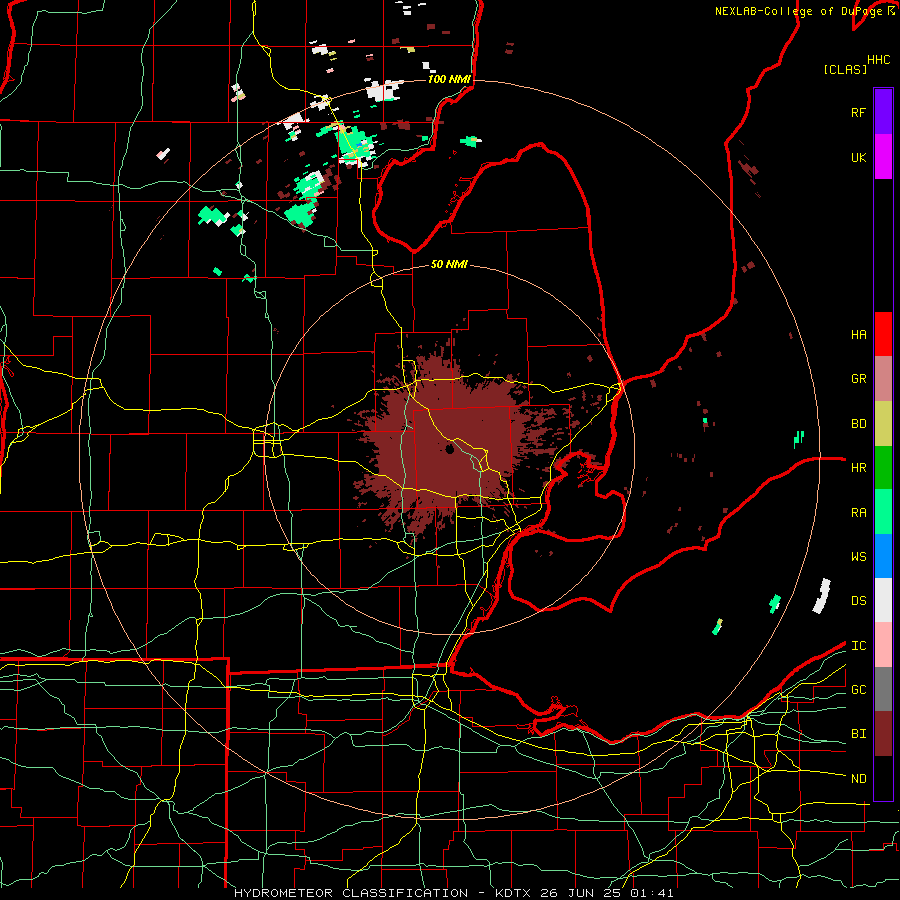Viewport: 900px width, 900px height.
Task: Click the DS white legend swatch
Action: pyautogui.click(x=883, y=600)
